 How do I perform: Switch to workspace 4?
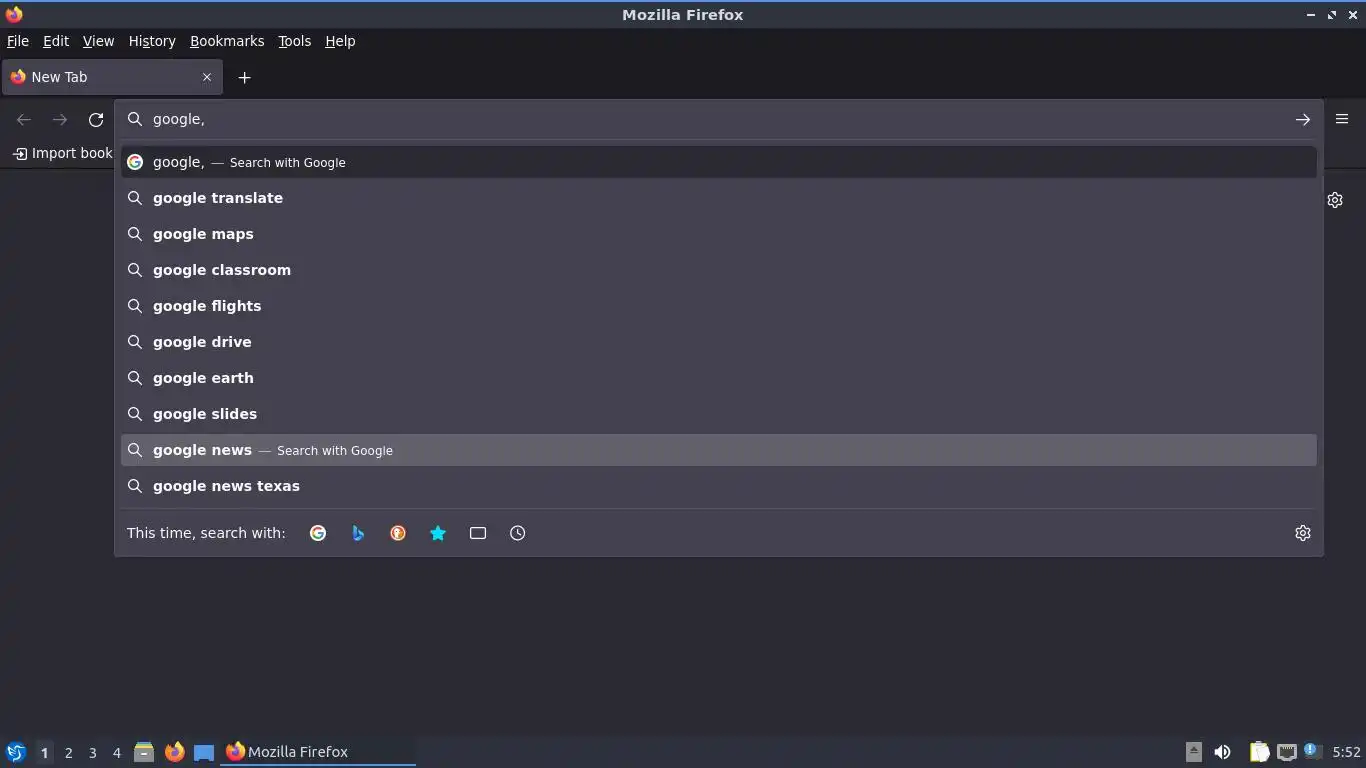116,753
